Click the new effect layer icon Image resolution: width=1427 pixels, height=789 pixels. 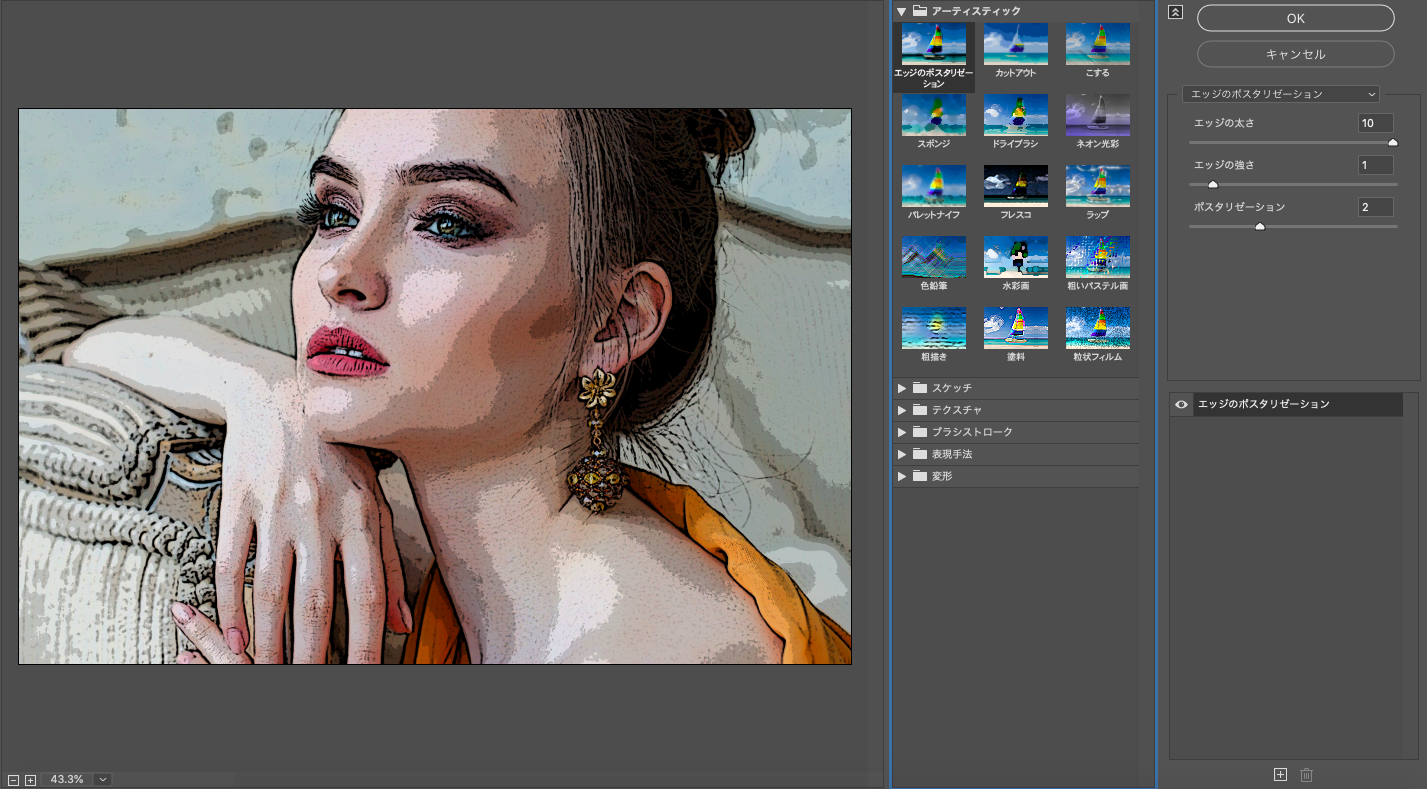pyautogui.click(x=1280, y=775)
